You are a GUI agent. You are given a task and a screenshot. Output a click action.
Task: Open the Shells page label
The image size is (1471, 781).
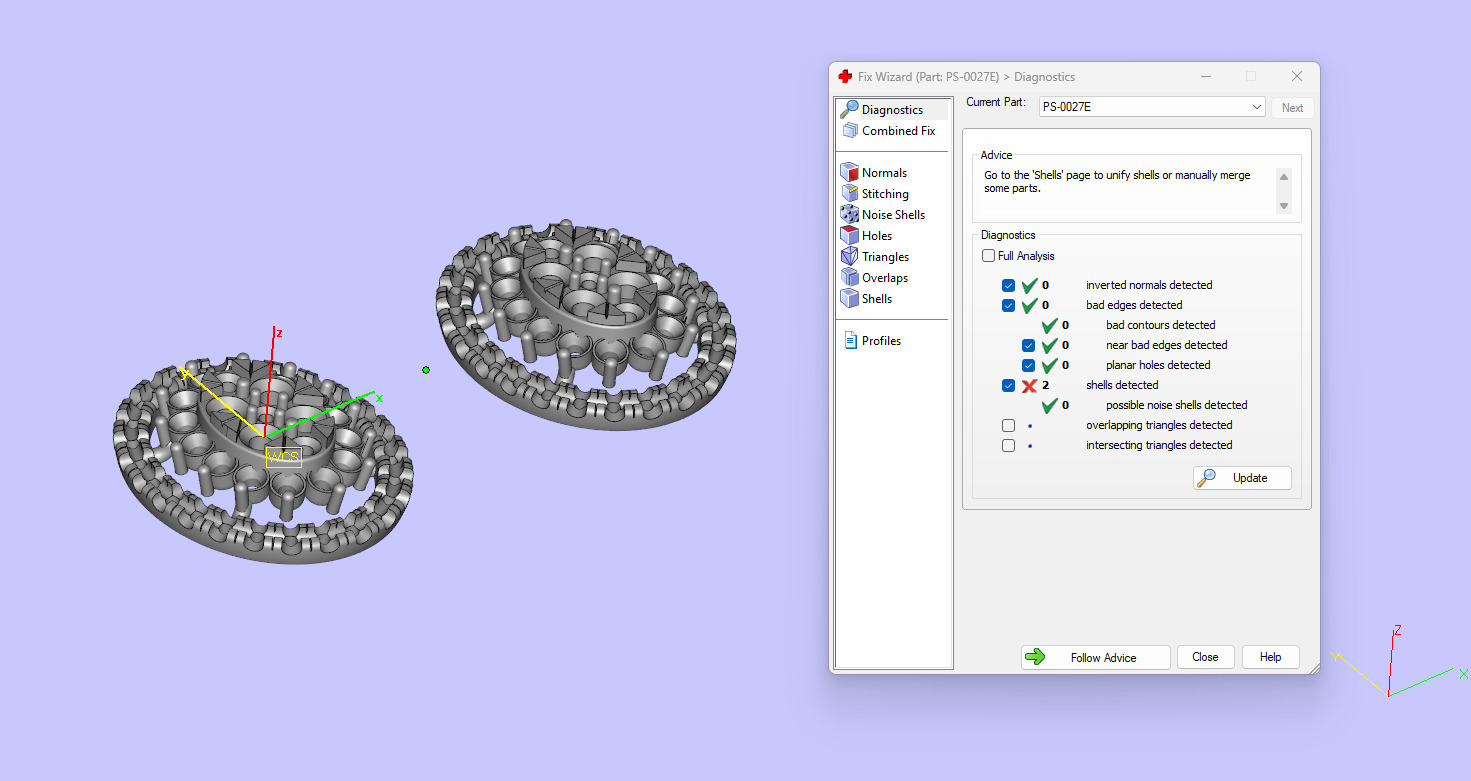point(877,298)
